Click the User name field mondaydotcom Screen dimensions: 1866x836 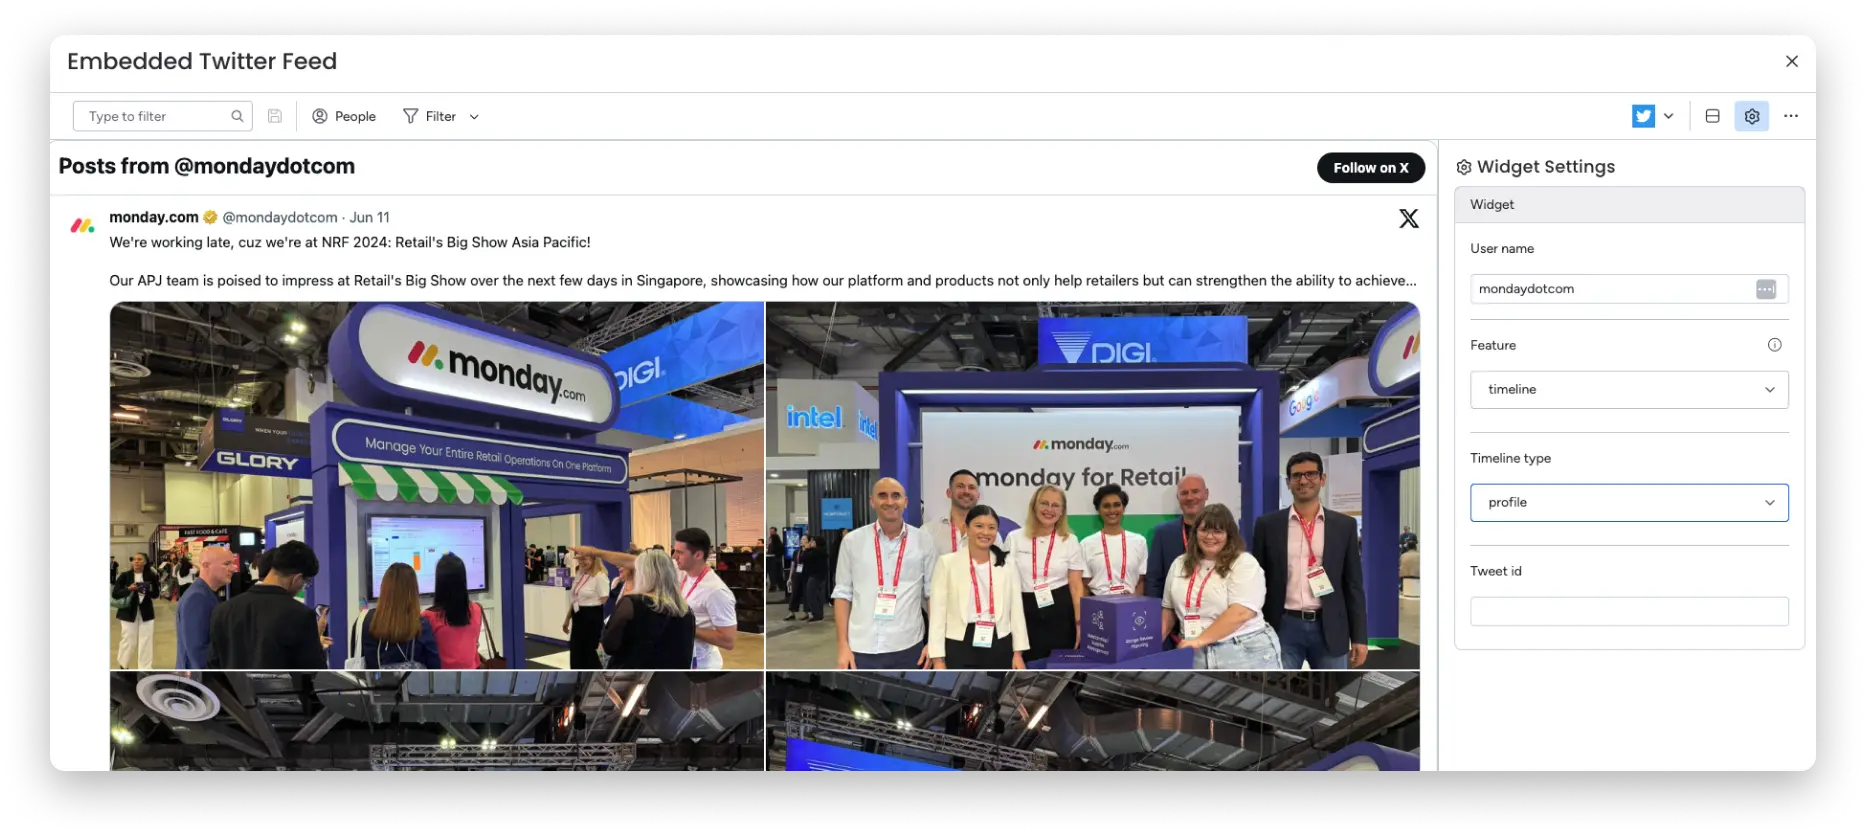point(1629,289)
